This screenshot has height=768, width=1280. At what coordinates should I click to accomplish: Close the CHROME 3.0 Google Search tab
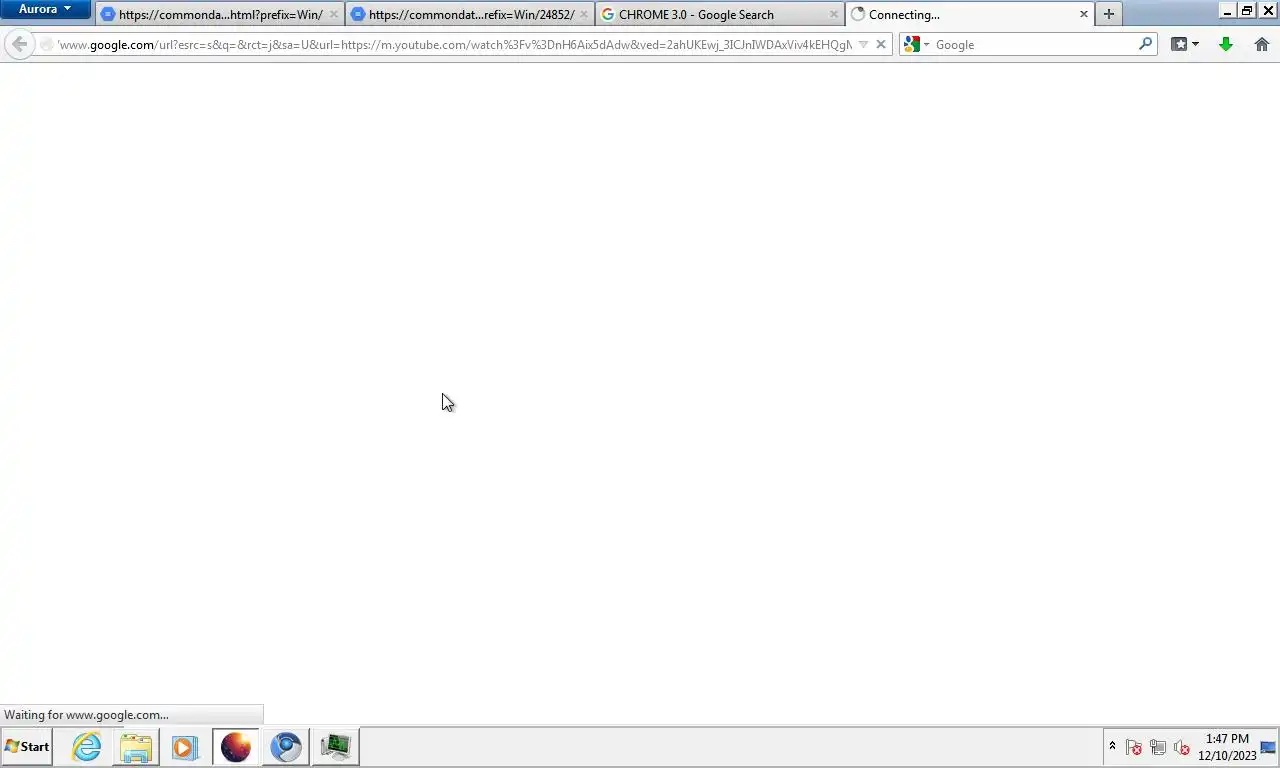click(x=834, y=15)
